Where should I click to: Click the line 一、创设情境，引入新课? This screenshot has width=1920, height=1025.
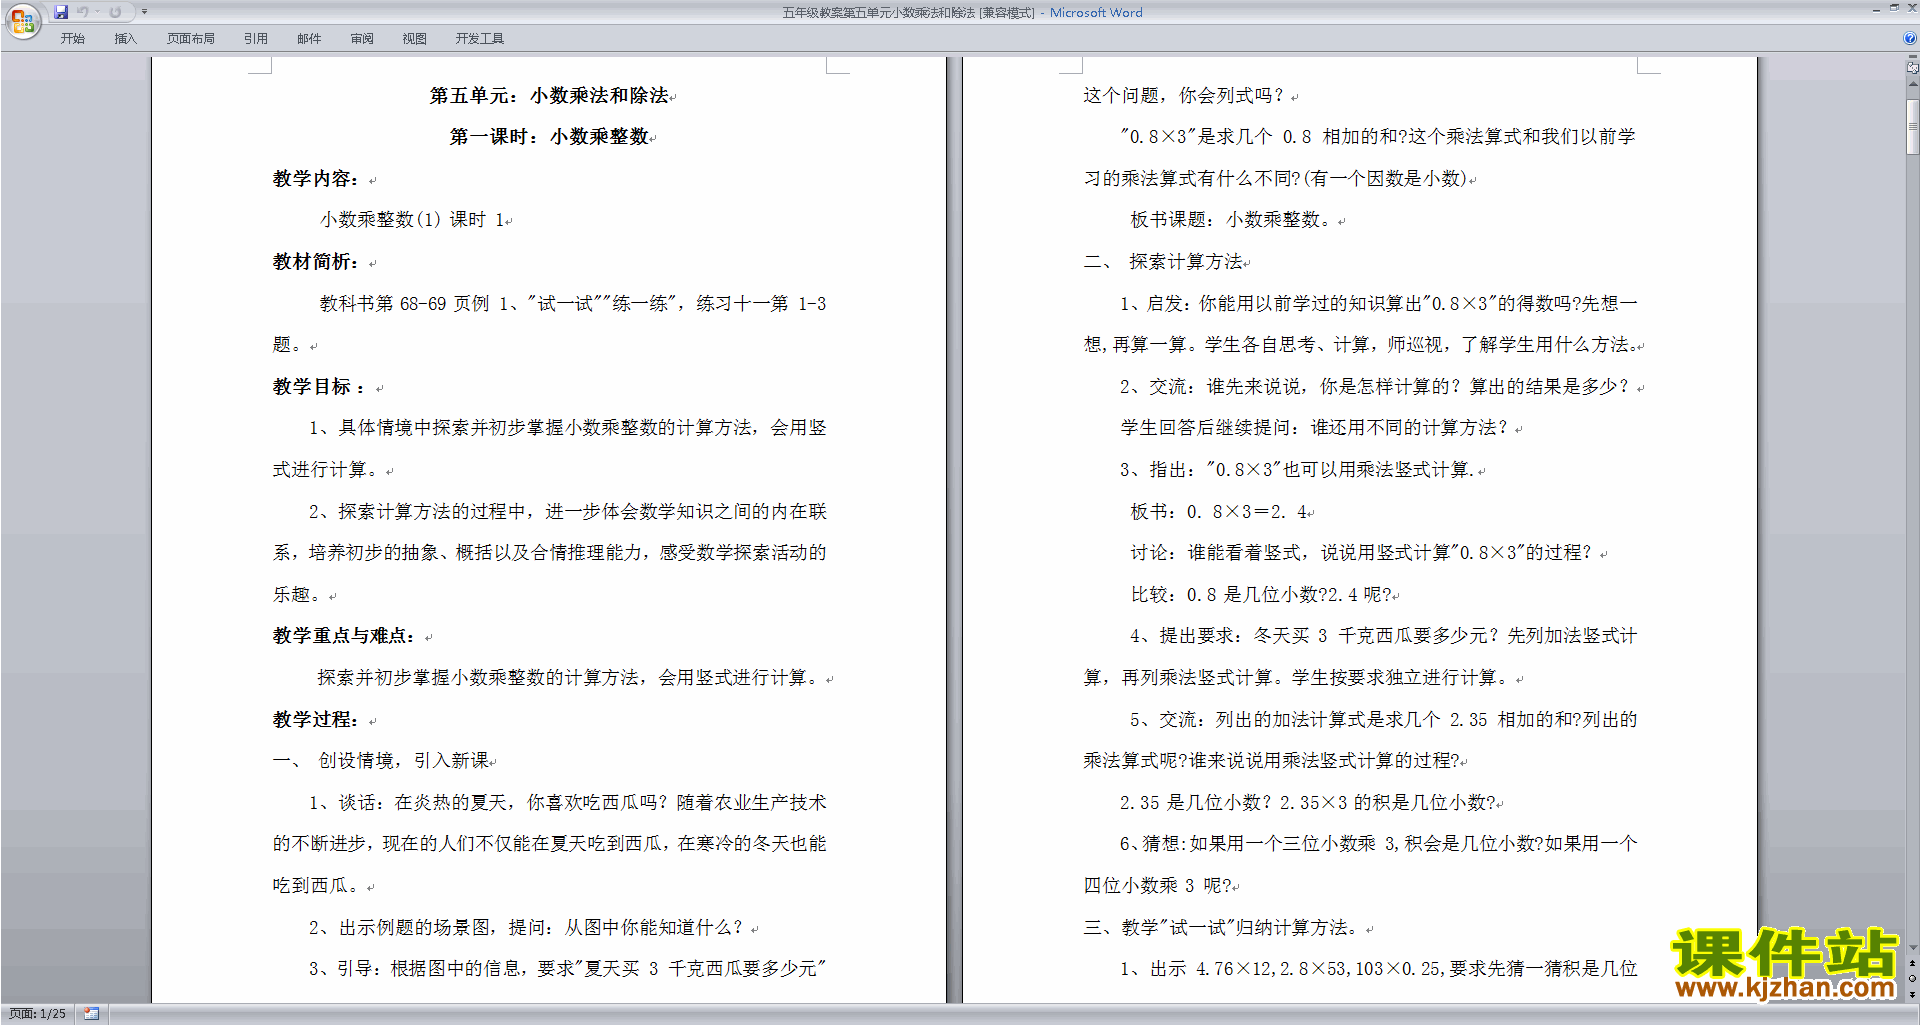[x=381, y=761]
